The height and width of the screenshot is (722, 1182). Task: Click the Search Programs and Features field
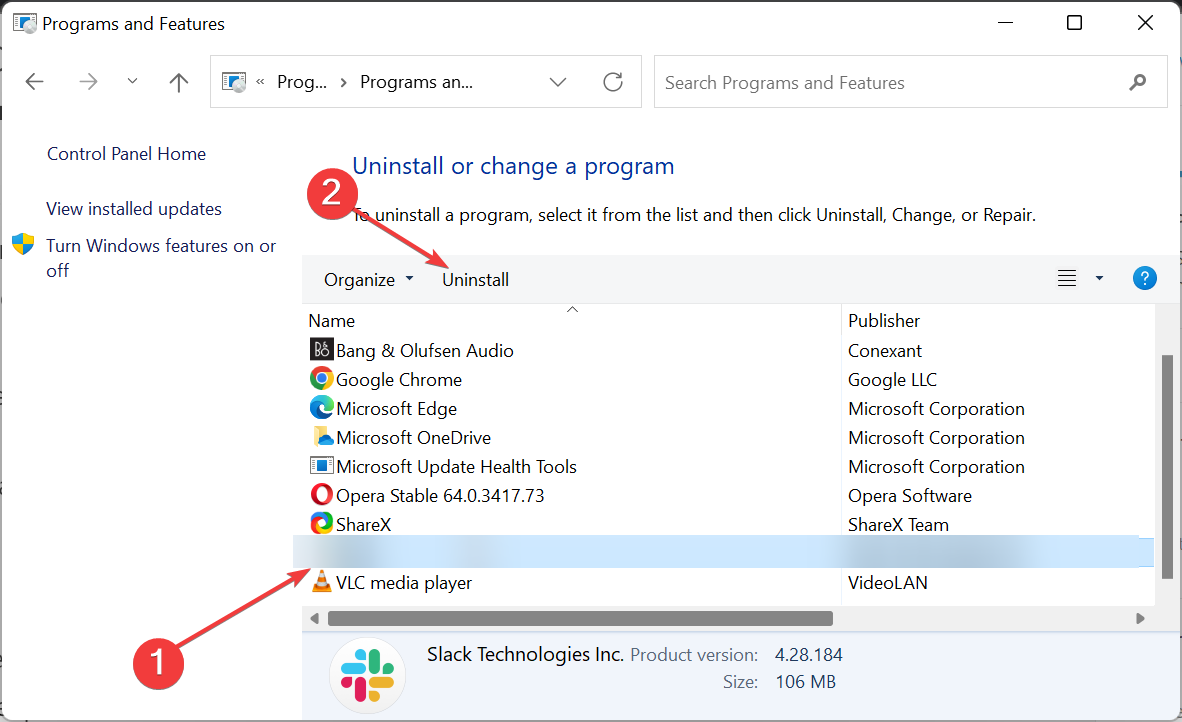(911, 82)
